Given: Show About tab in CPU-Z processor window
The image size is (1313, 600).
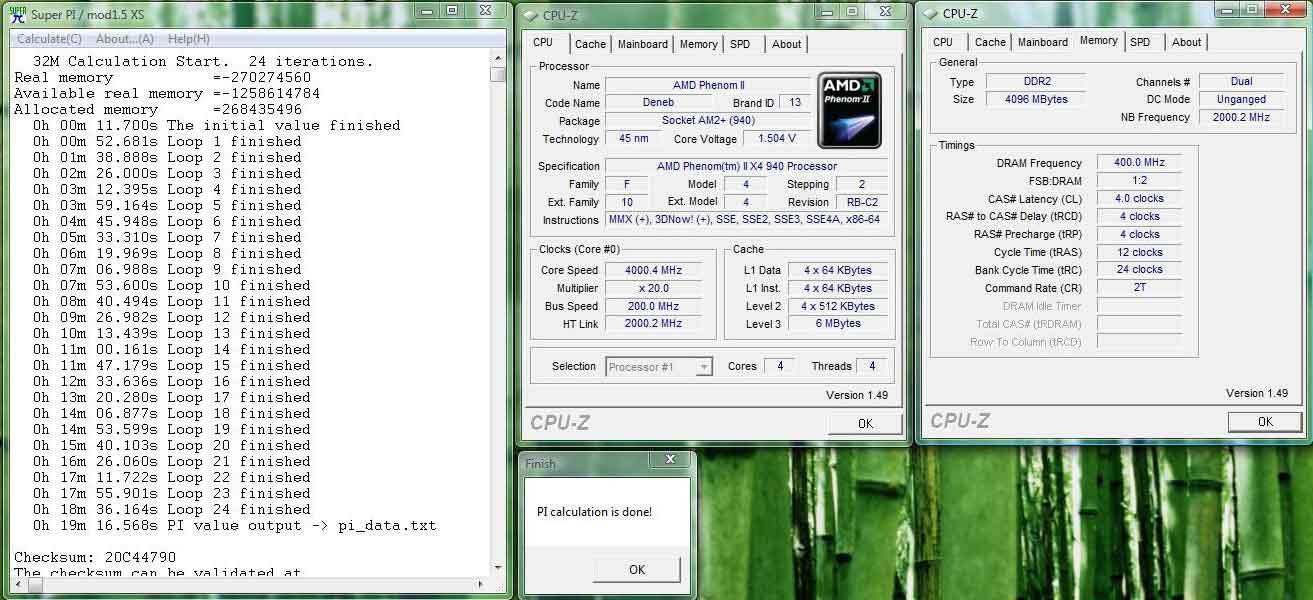Looking at the screenshot, I should click(x=787, y=44).
